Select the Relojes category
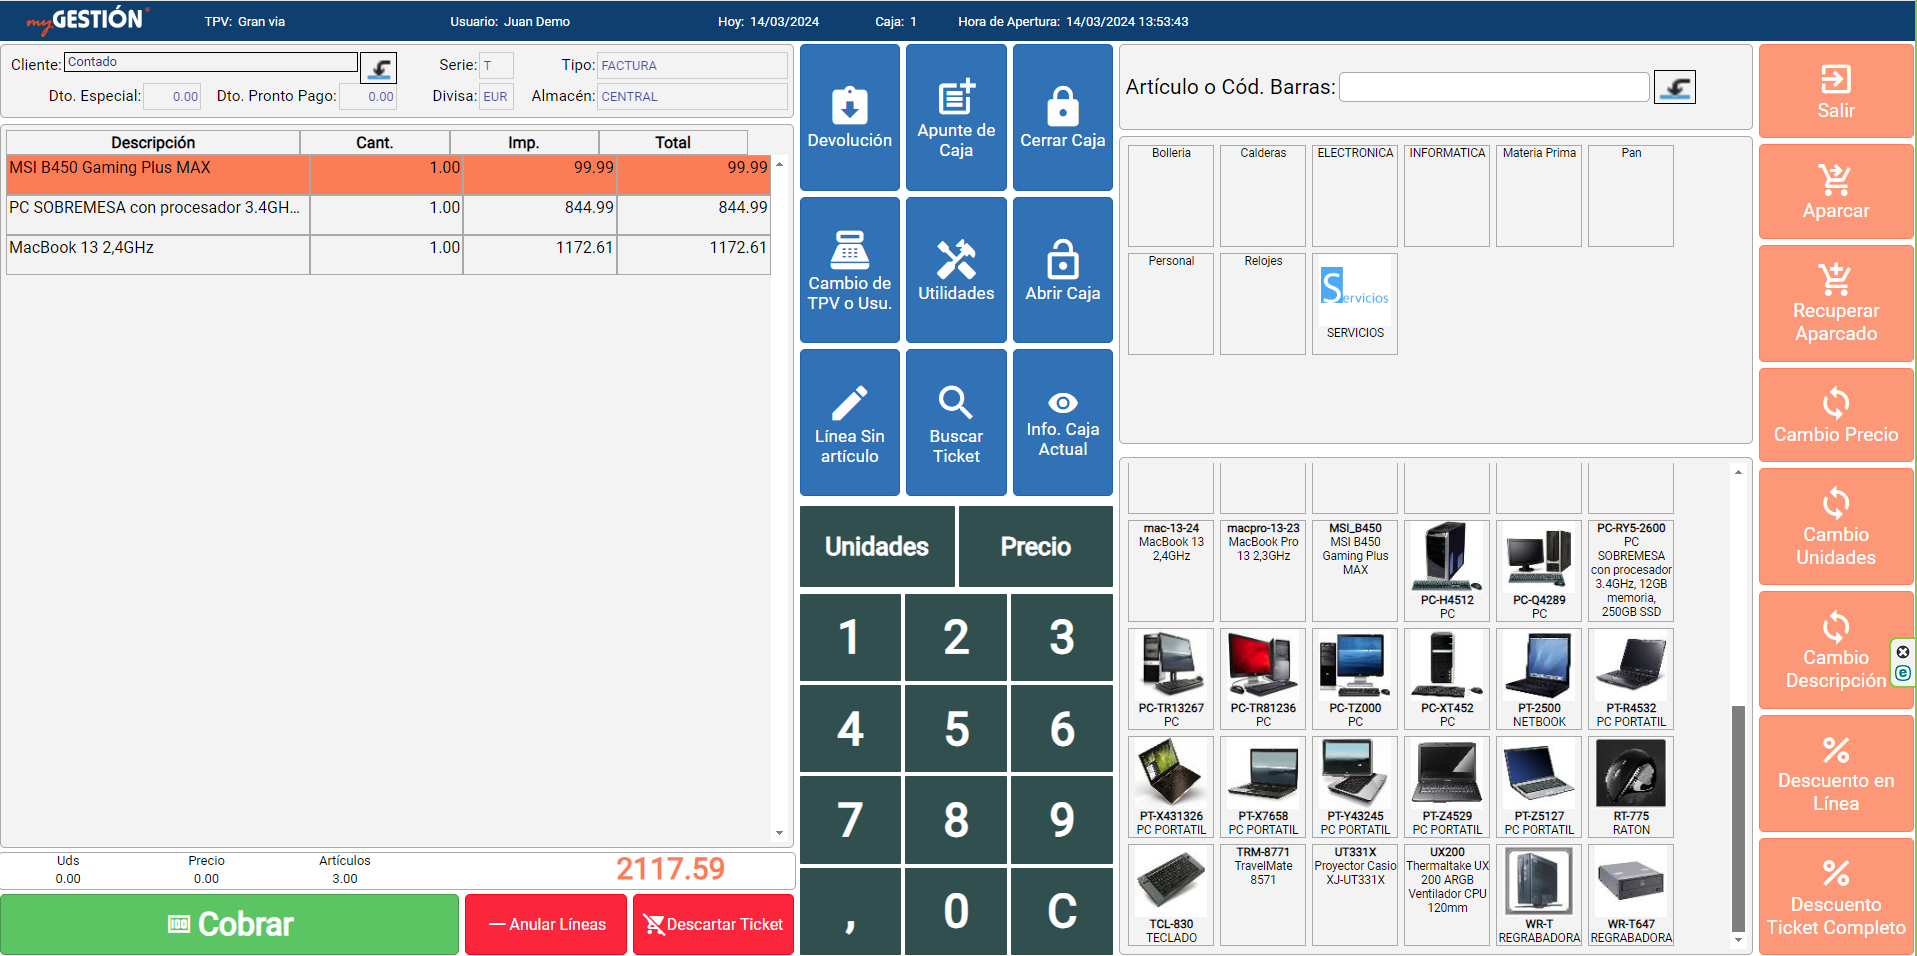This screenshot has height=956, width=1917. pos(1263,304)
